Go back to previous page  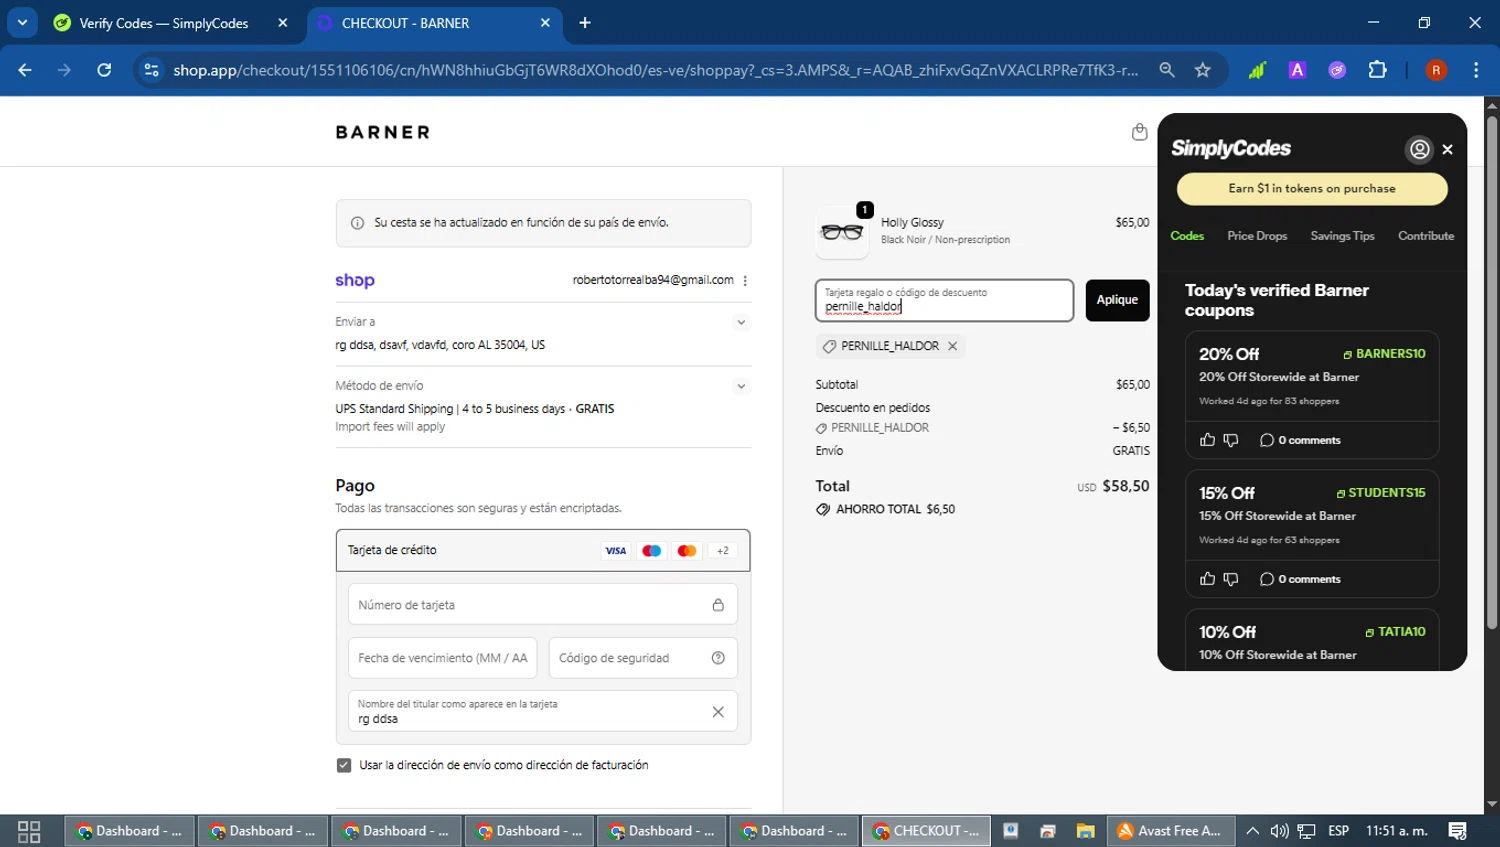coord(25,70)
